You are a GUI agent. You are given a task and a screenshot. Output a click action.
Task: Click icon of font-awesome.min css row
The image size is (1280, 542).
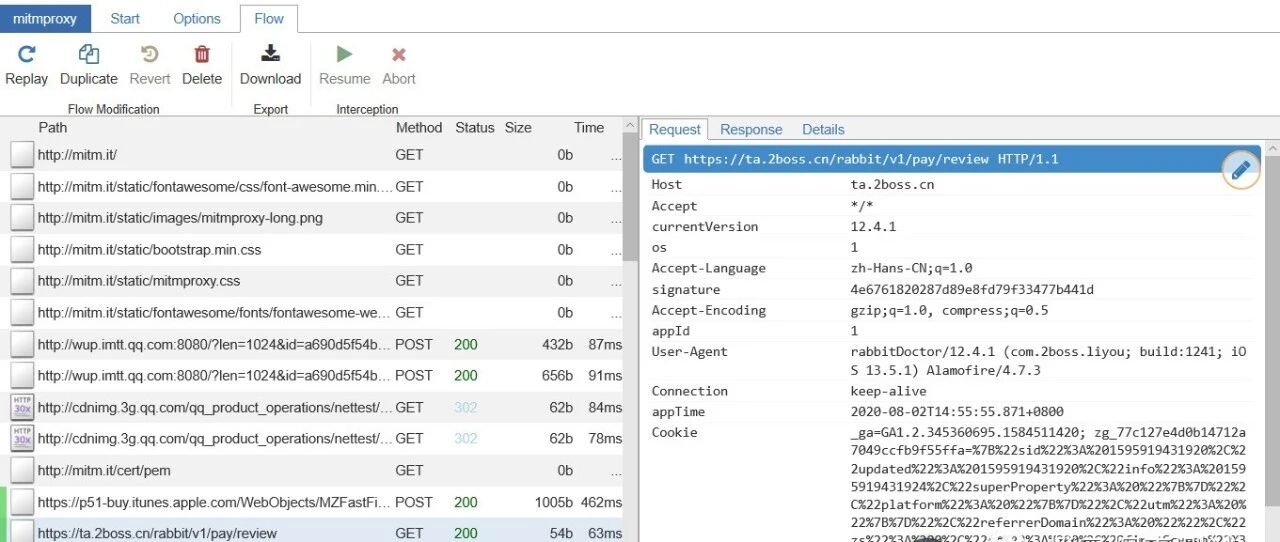(x=22, y=186)
